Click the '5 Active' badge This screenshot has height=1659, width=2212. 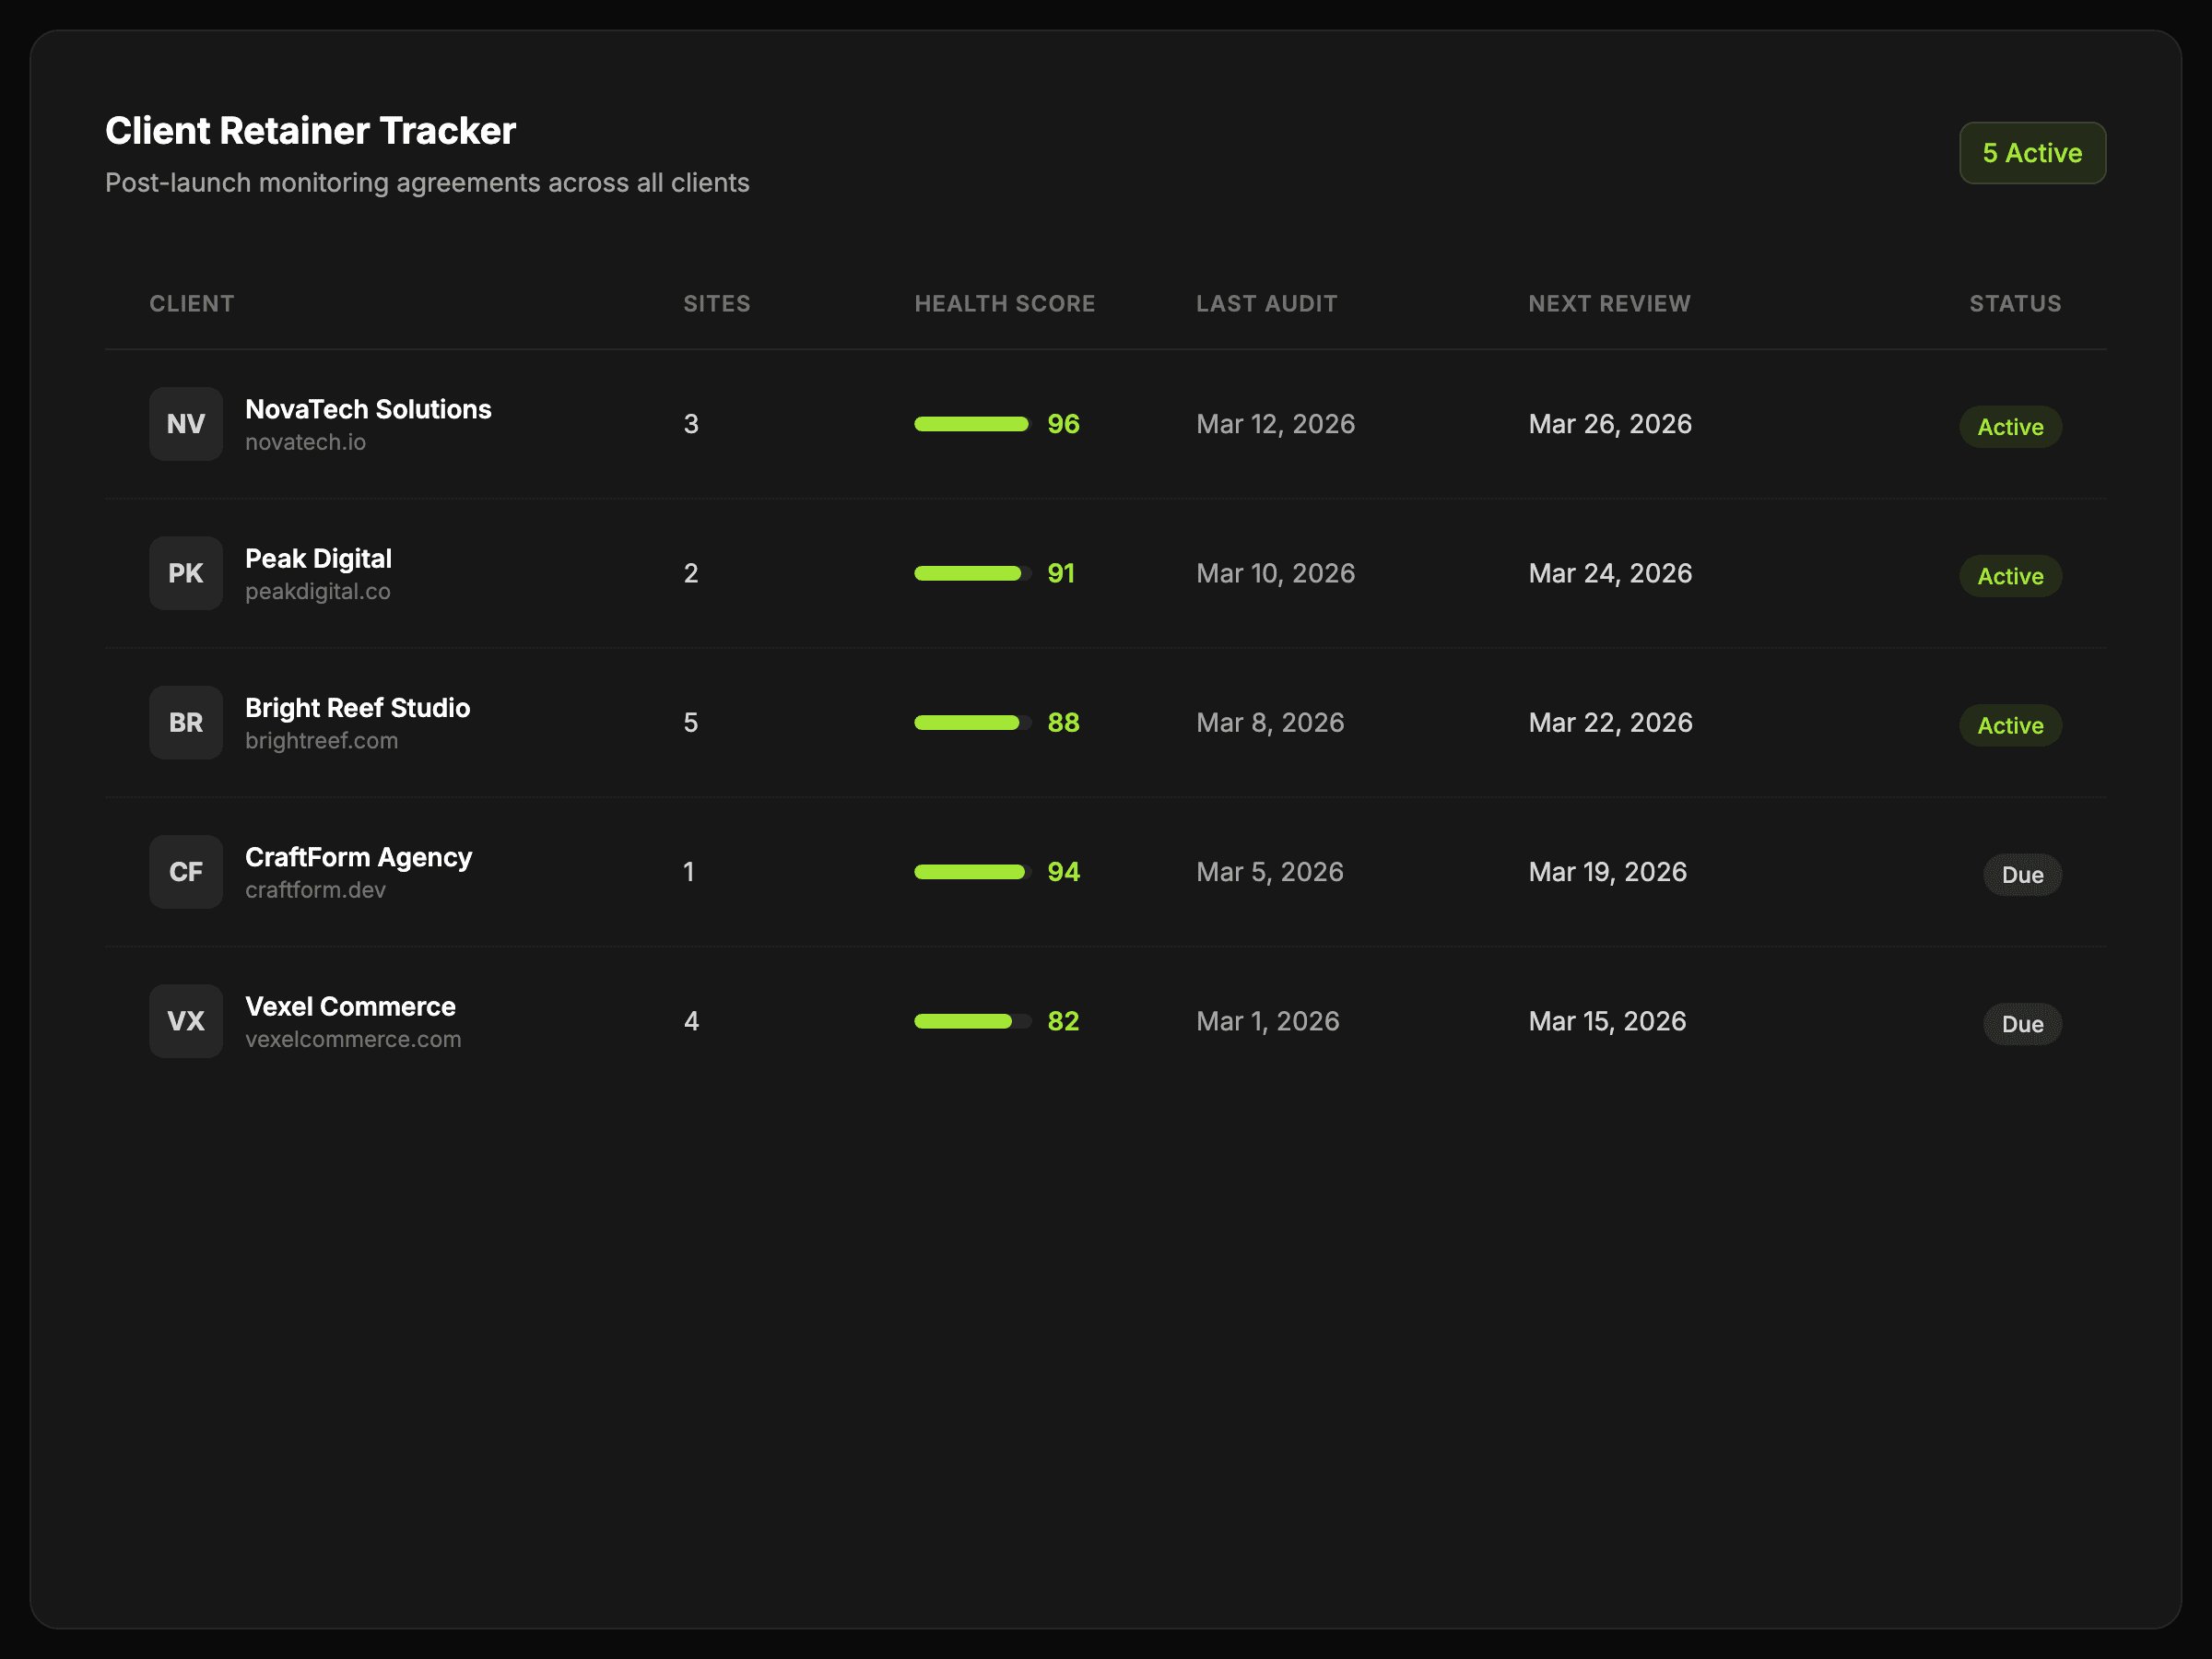tap(2032, 153)
